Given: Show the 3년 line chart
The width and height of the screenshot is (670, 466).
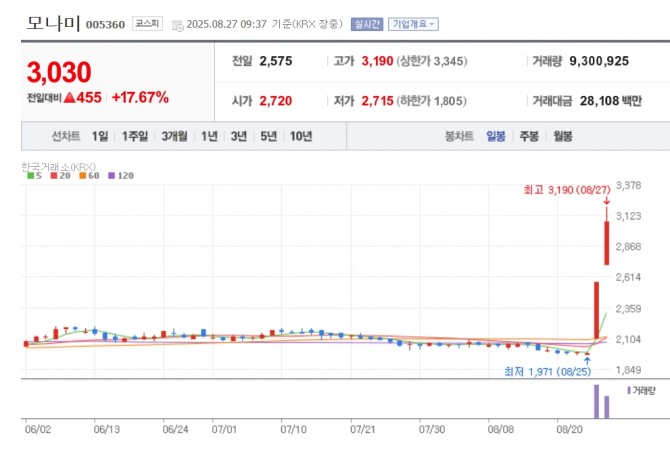Looking at the screenshot, I should click(239, 136).
